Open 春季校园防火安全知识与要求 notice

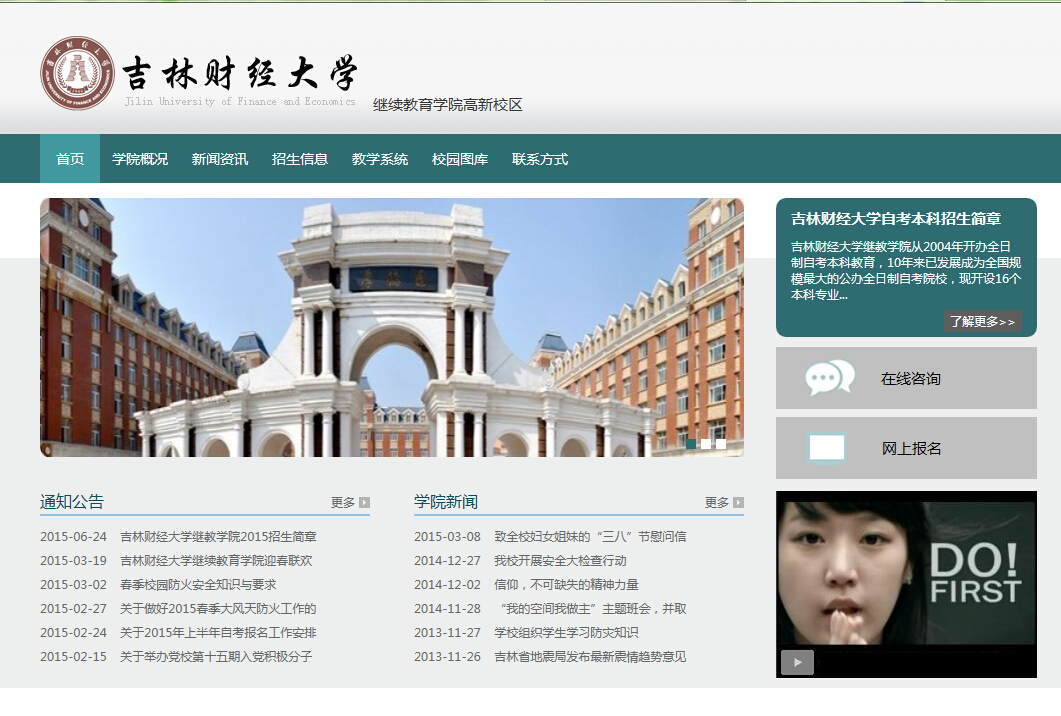pos(198,585)
